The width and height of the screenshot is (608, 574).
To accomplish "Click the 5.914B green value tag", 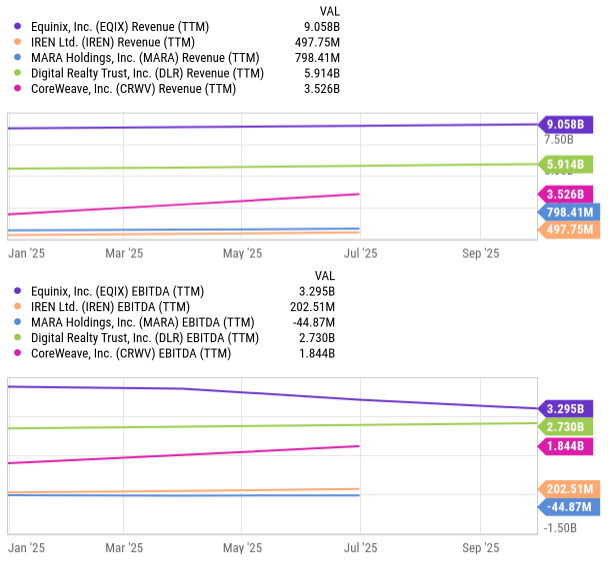I will pos(565,164).
